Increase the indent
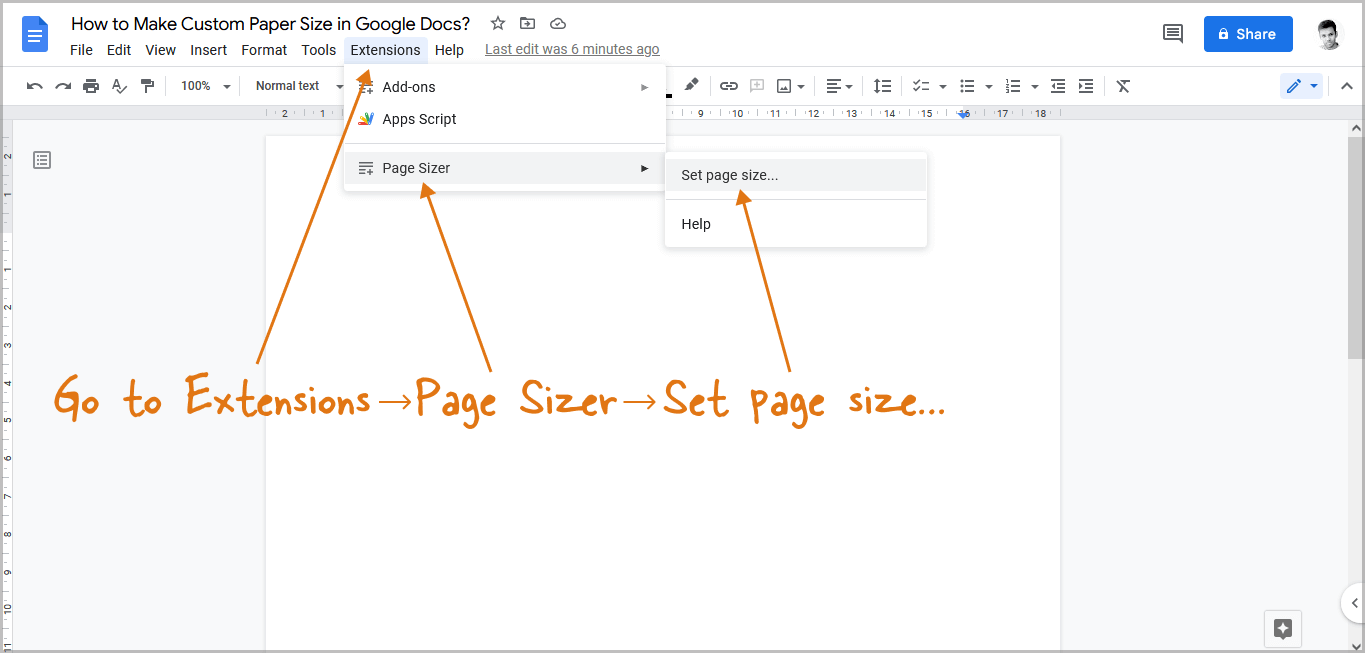1365x653 pixels. coord(1086,86)
